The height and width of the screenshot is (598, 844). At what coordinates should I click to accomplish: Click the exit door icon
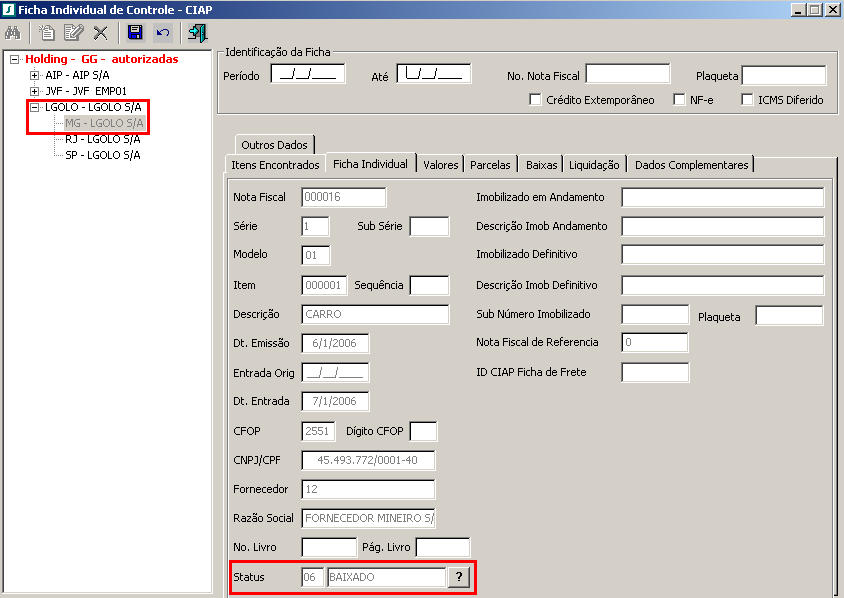pos(198,33)
